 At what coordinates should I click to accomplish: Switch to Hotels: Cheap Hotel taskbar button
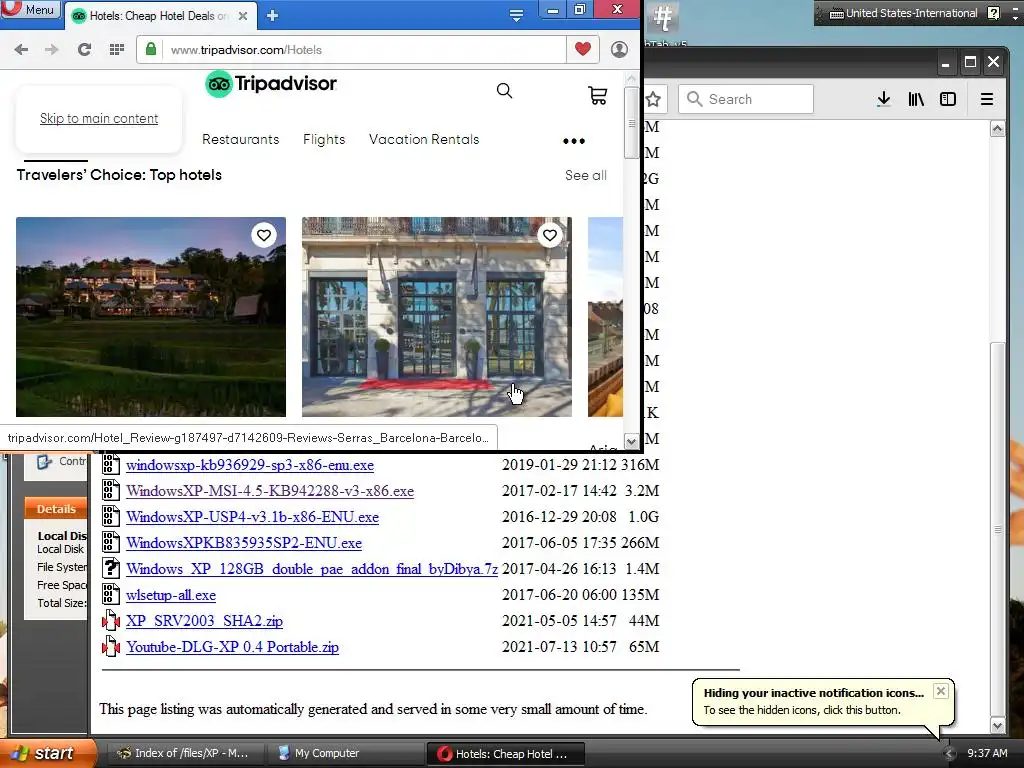click(x=505, y=753)
